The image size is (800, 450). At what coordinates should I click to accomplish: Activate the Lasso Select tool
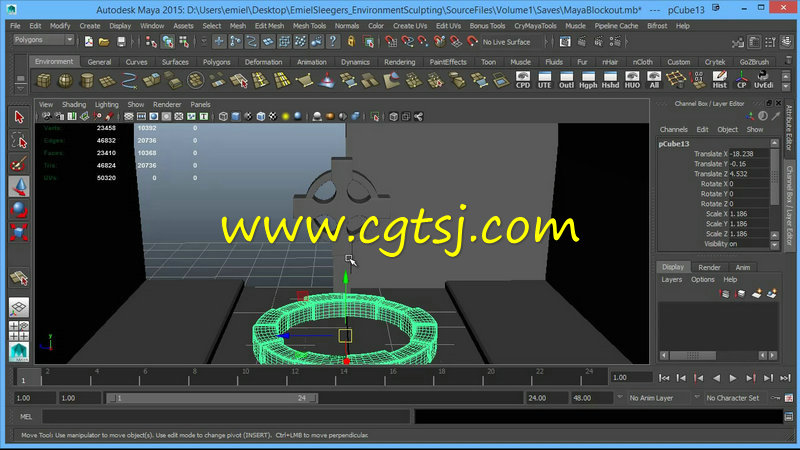tap(19, 140)
